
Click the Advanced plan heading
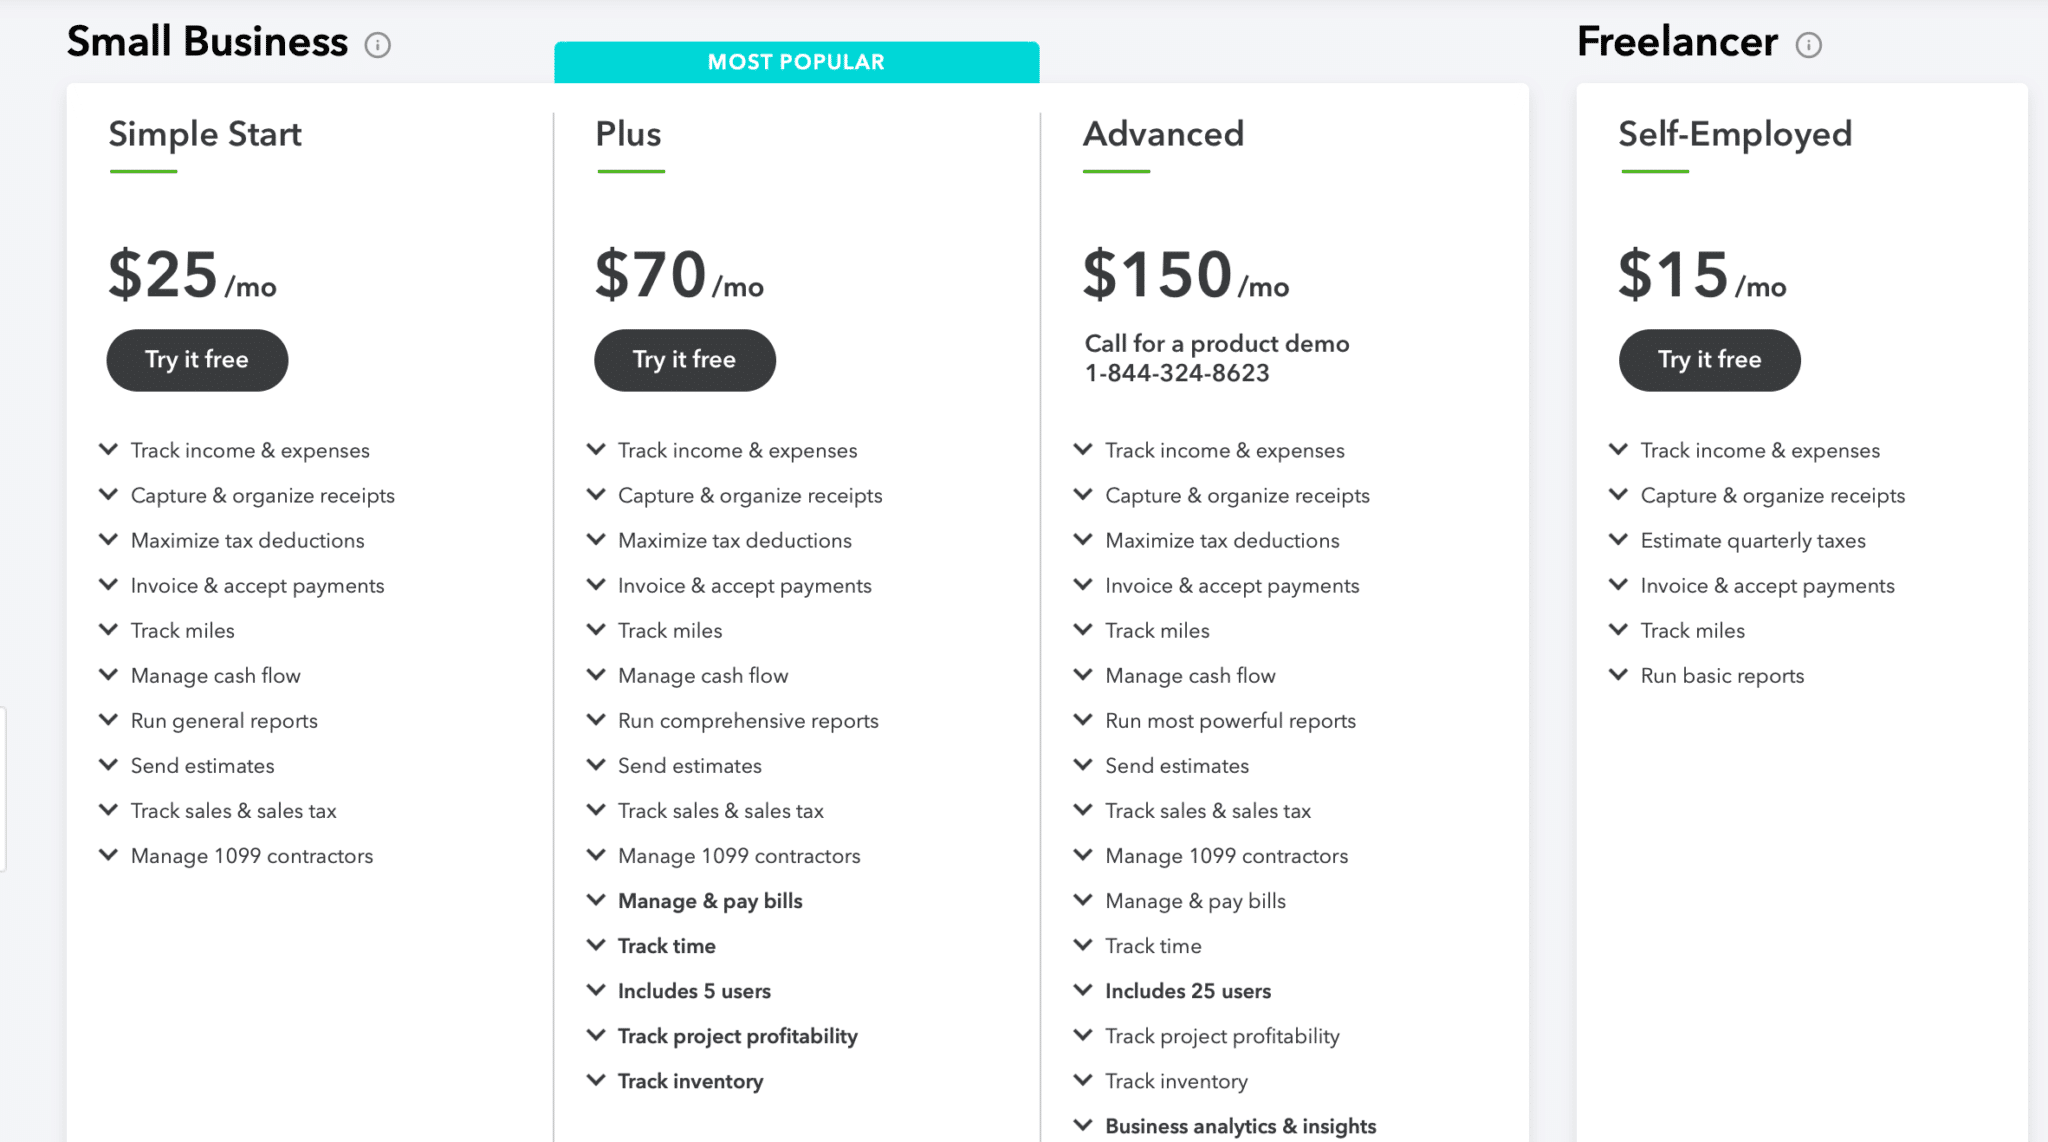point(1163,134)
